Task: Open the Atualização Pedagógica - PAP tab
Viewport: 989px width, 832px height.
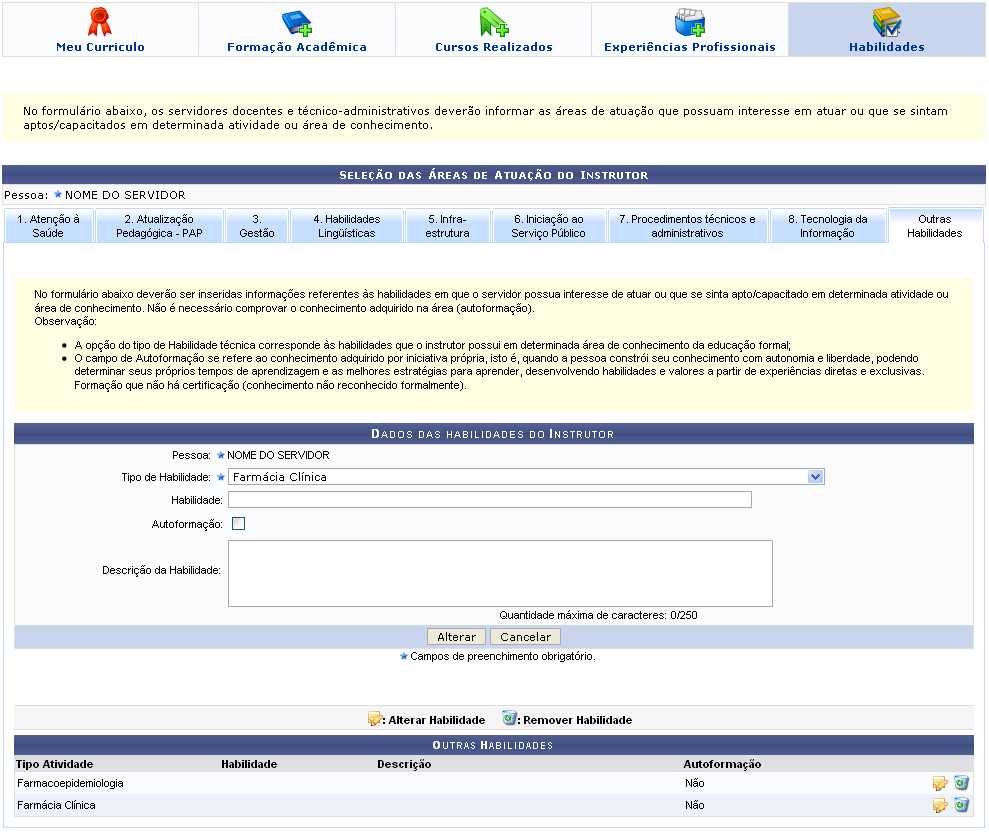Action: 159,226
